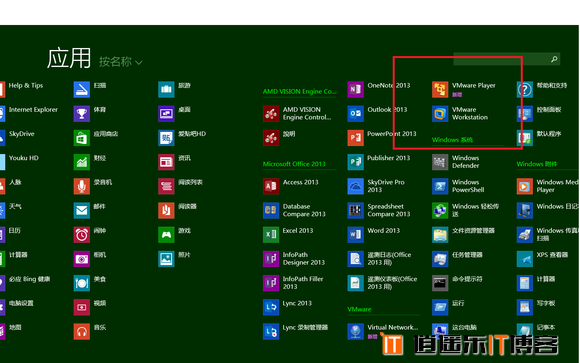The image size is (580, 363).
Task: Open the Access 2013 icon
Action: coord(271,186)
